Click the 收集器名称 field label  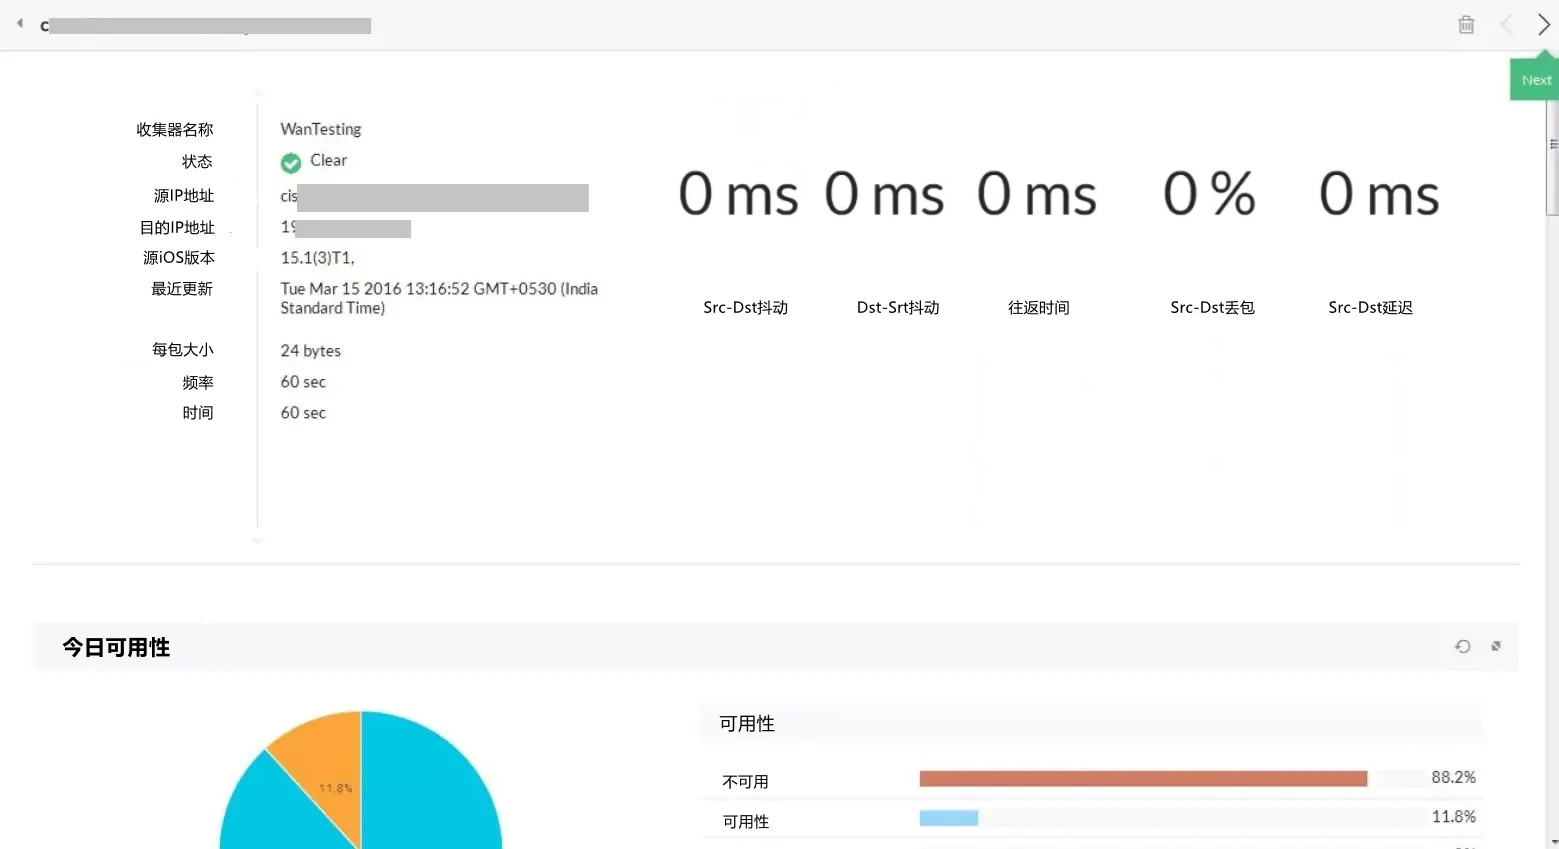tap(175, 130)
